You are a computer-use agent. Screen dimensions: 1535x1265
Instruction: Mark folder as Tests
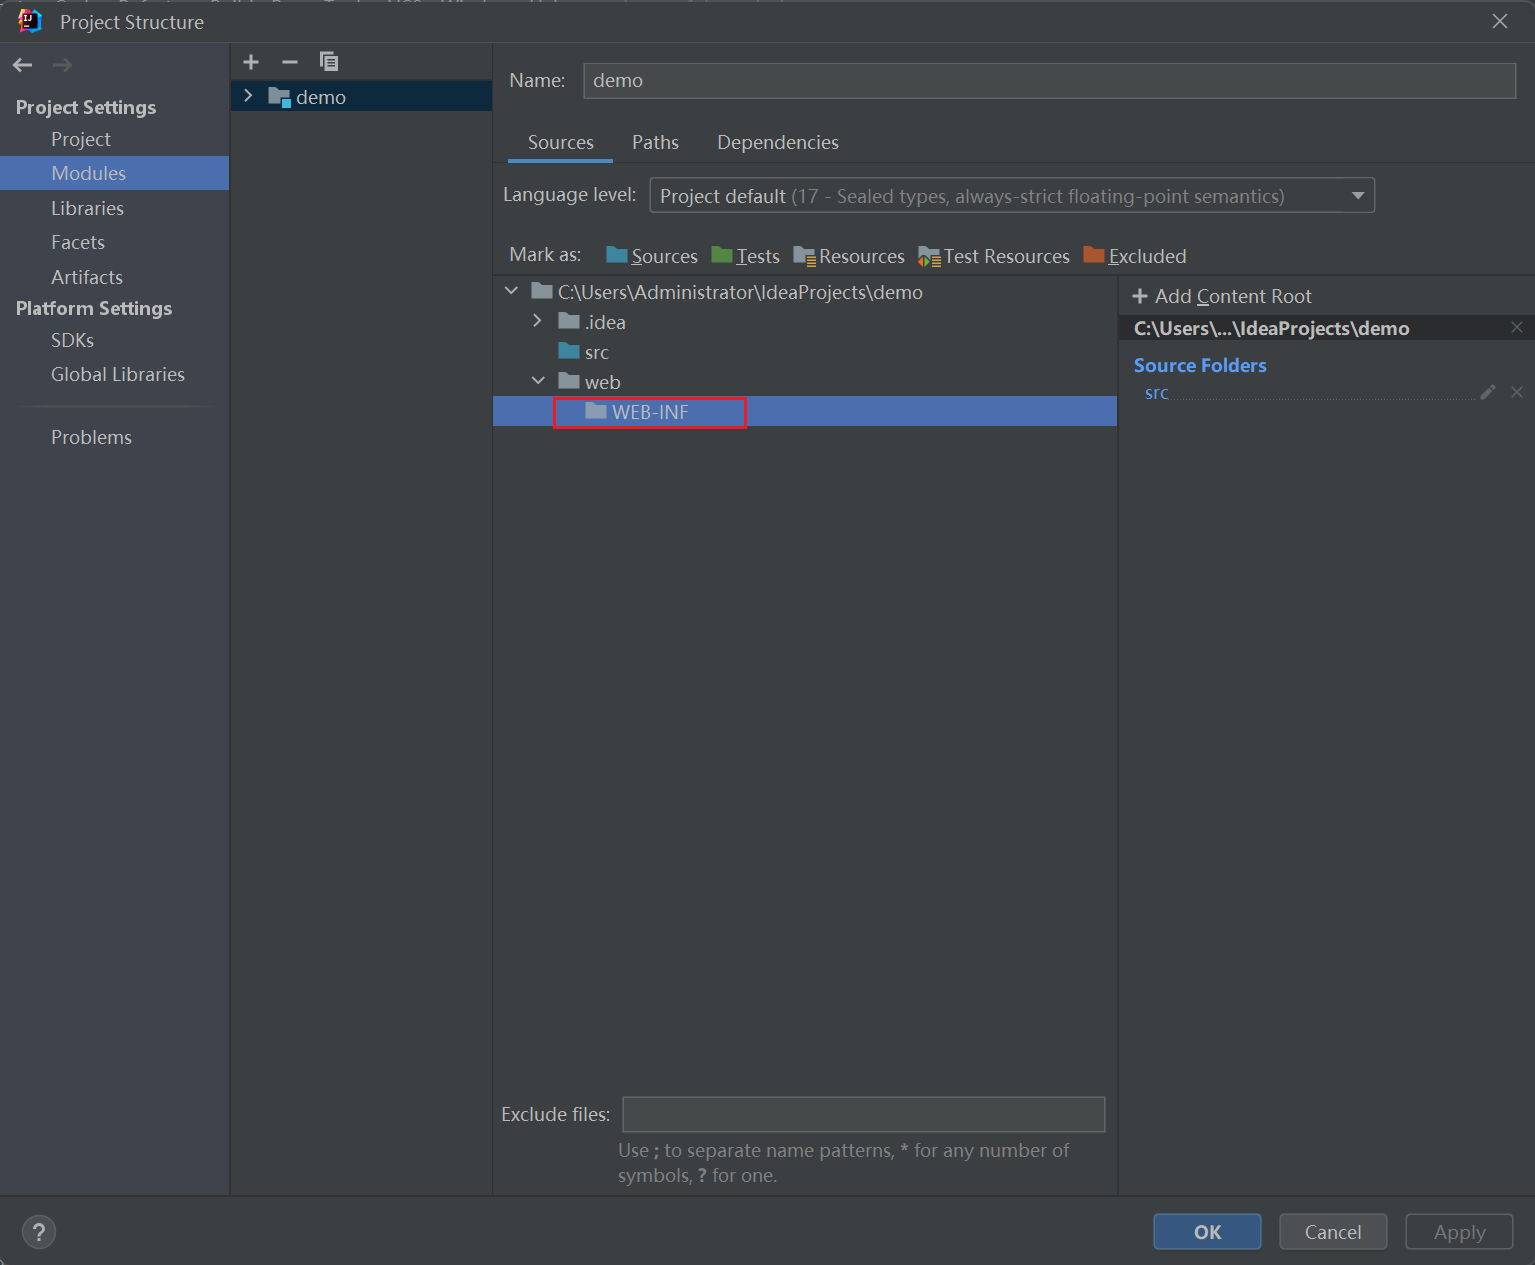point(746,256)
